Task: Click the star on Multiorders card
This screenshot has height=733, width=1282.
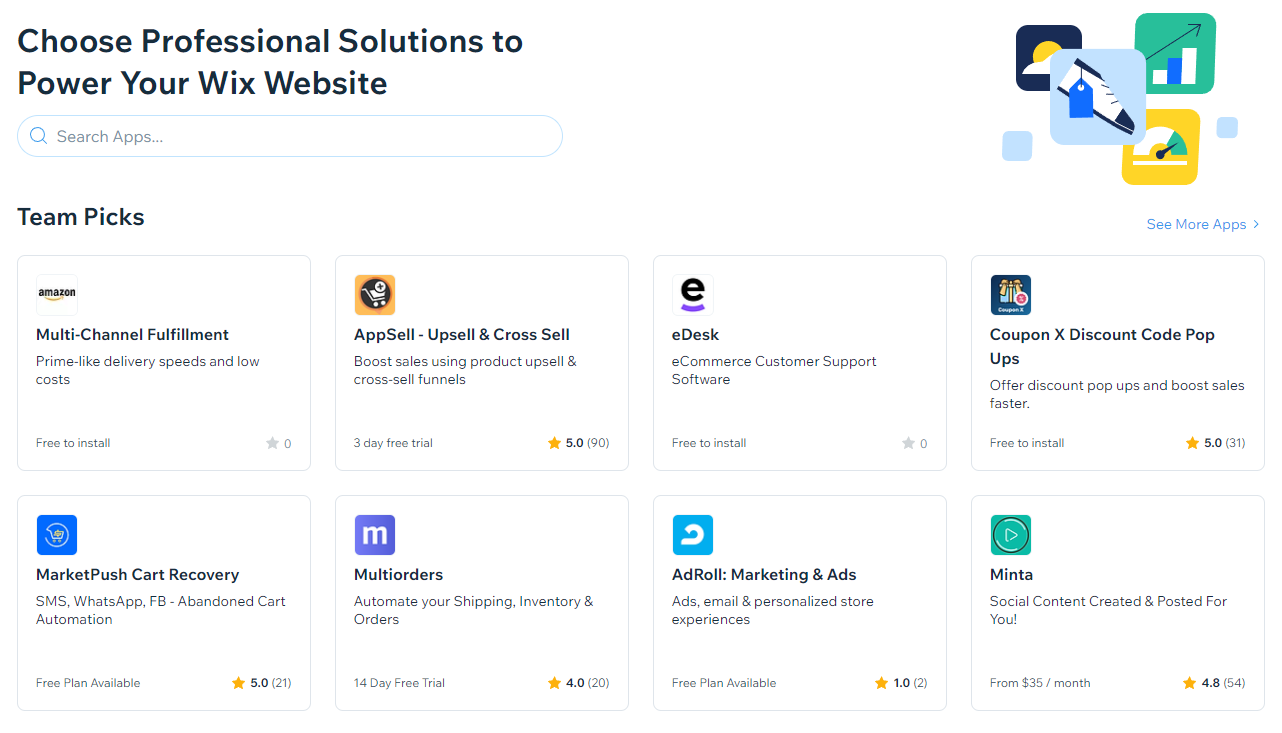Action: pyautogui.click(x=554, y=683)
